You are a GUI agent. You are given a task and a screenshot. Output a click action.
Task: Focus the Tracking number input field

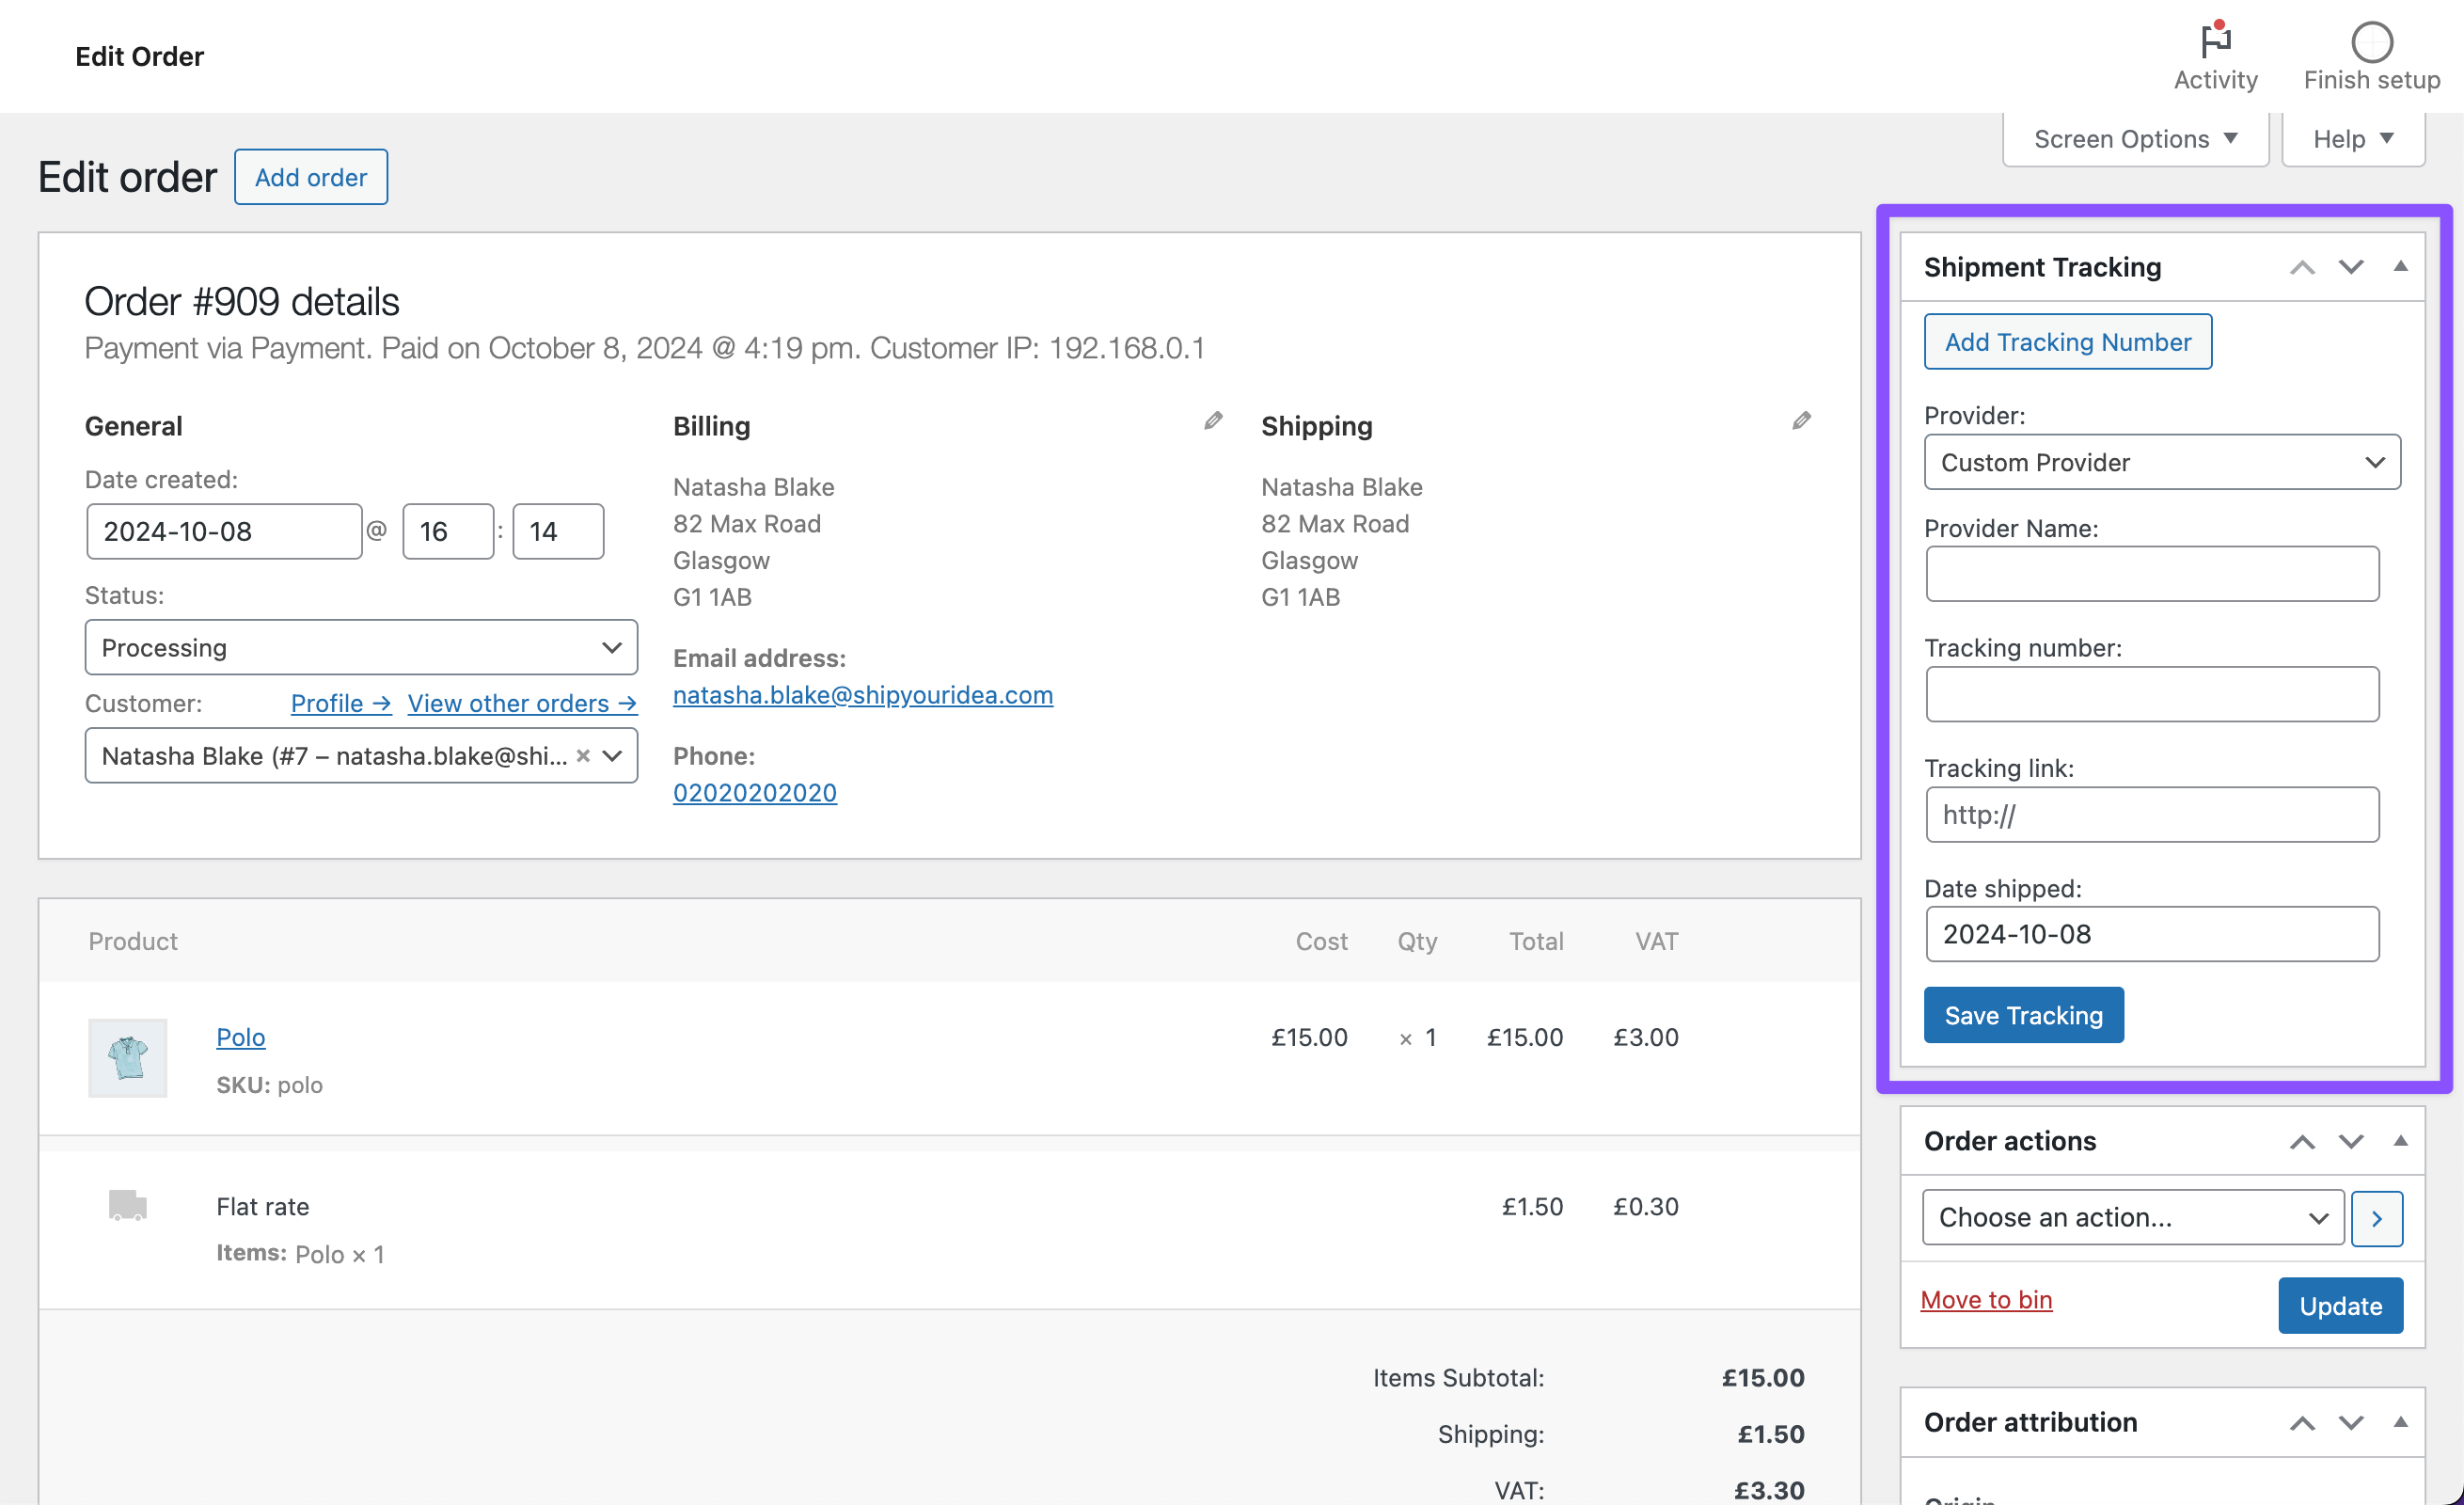pos(2151,694)
